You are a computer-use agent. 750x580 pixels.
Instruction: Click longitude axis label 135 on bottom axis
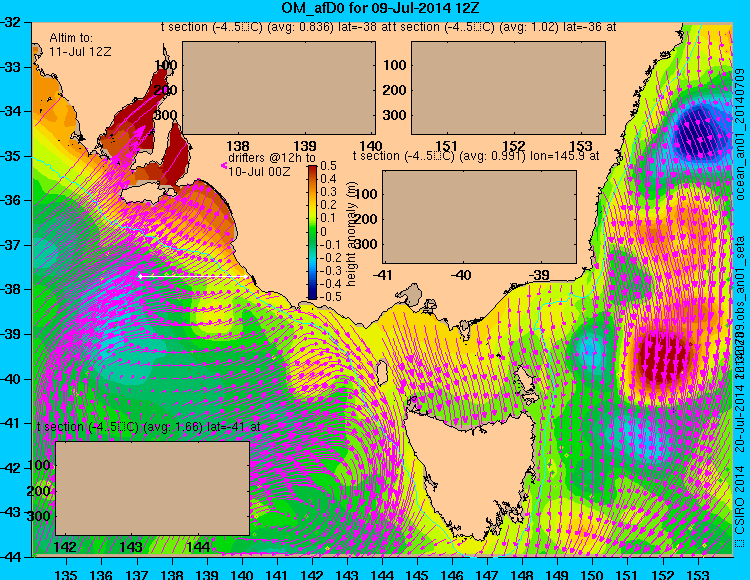point(66,574)
